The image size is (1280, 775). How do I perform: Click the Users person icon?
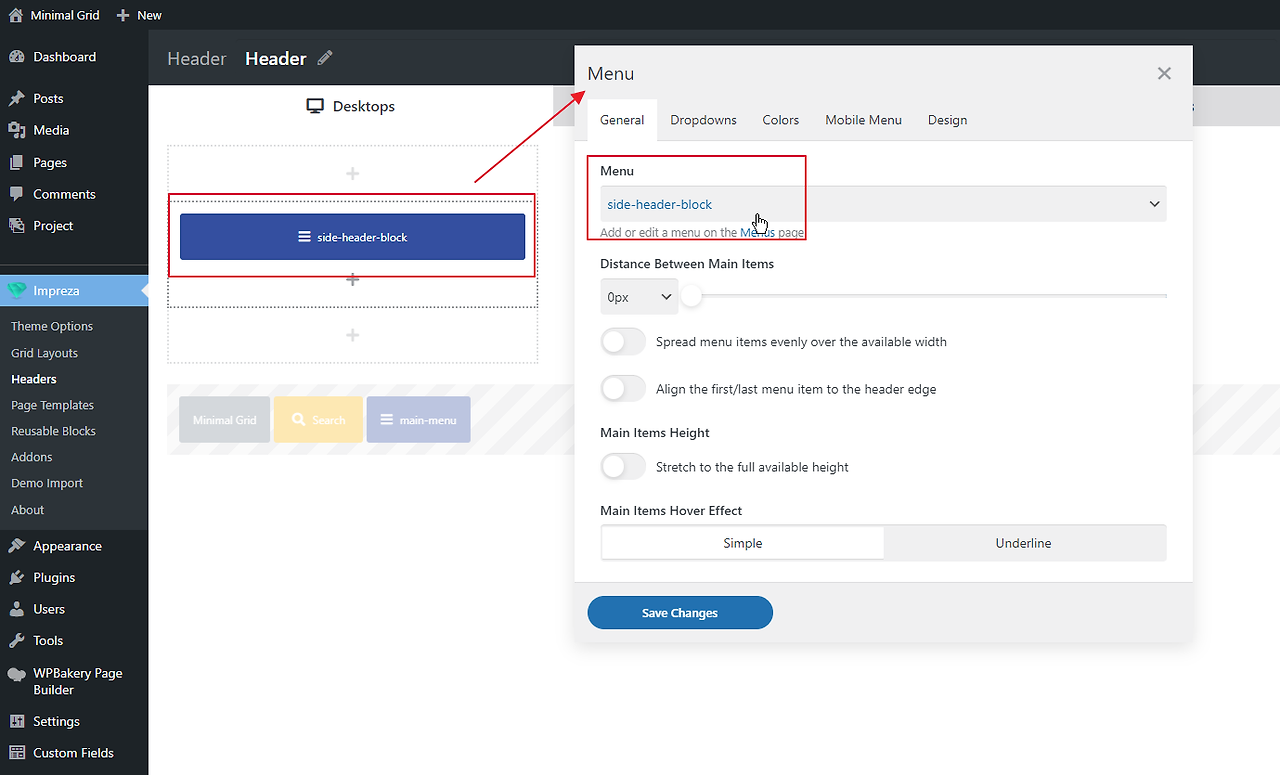[x=16, y=609]
